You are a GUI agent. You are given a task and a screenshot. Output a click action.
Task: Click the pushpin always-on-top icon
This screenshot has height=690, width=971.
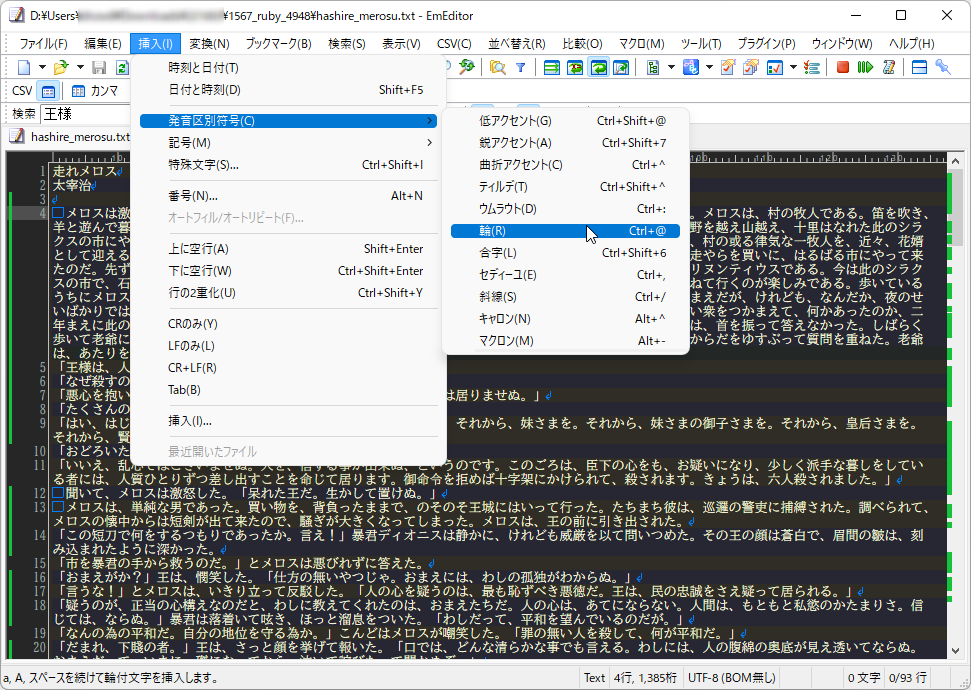pyautogui.click(x=943, y=68)
